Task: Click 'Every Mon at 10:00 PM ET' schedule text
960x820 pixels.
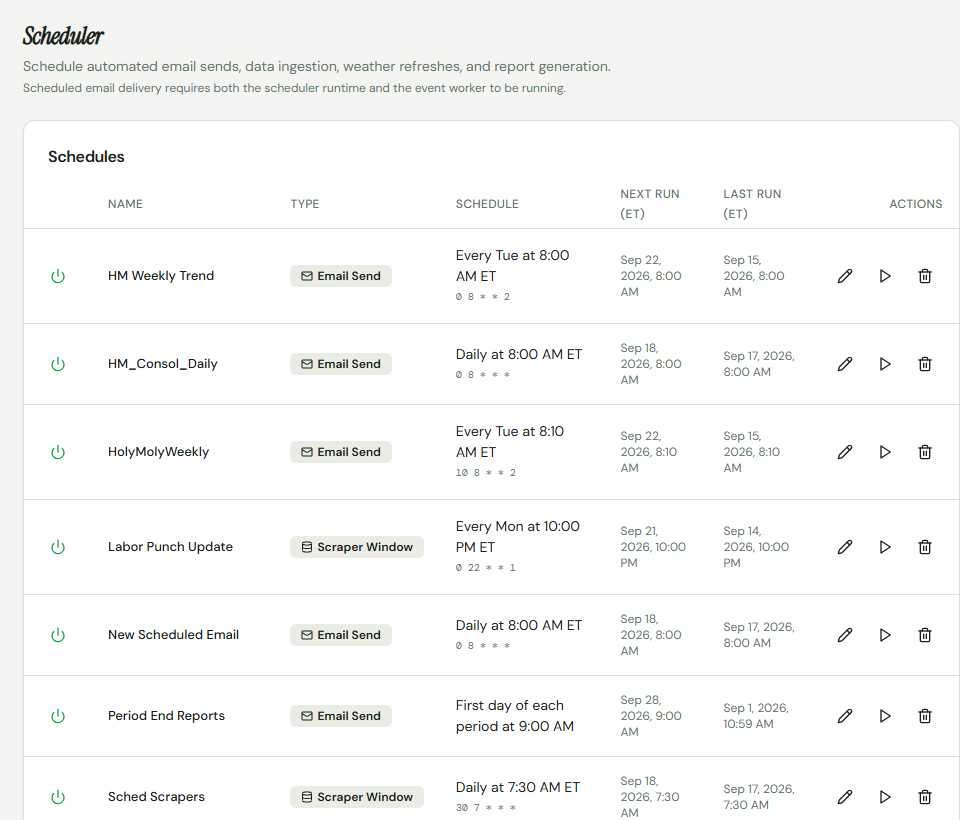Action: tap(517, 536)
